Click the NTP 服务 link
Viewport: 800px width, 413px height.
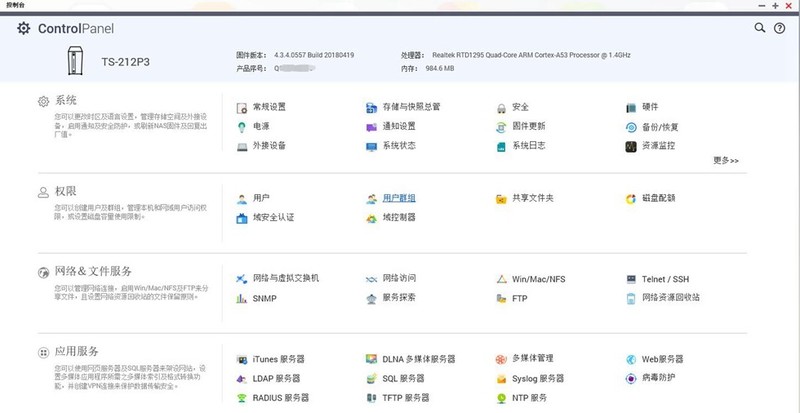530,398
